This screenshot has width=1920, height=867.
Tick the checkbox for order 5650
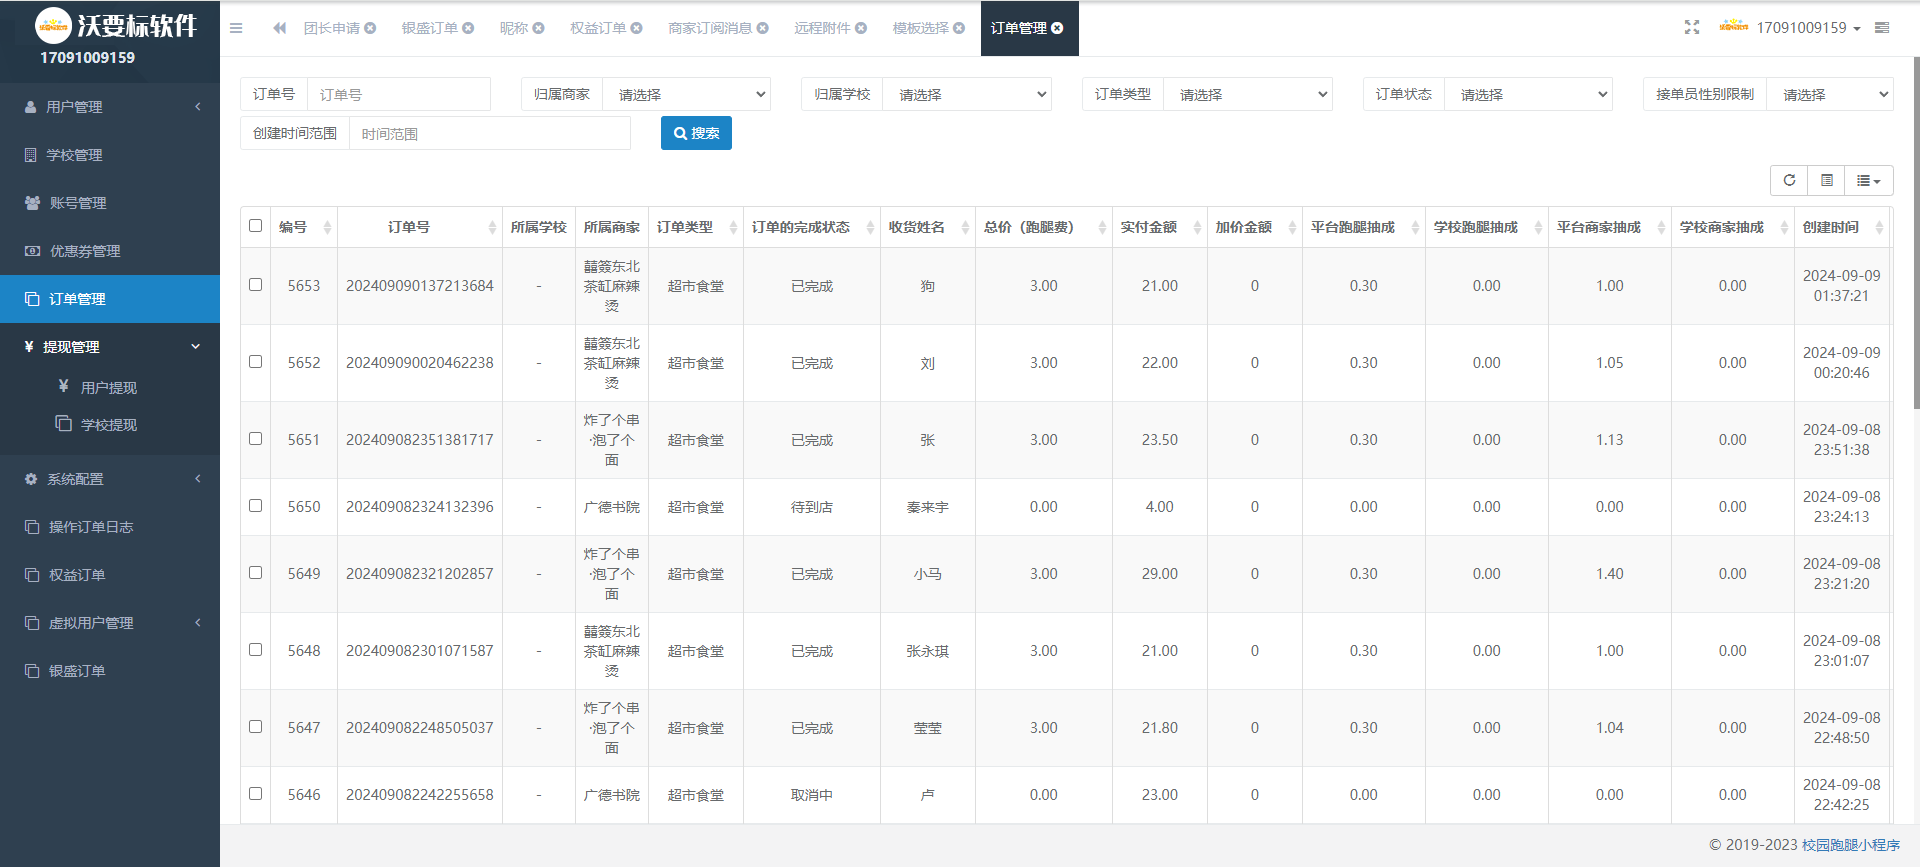255,506
